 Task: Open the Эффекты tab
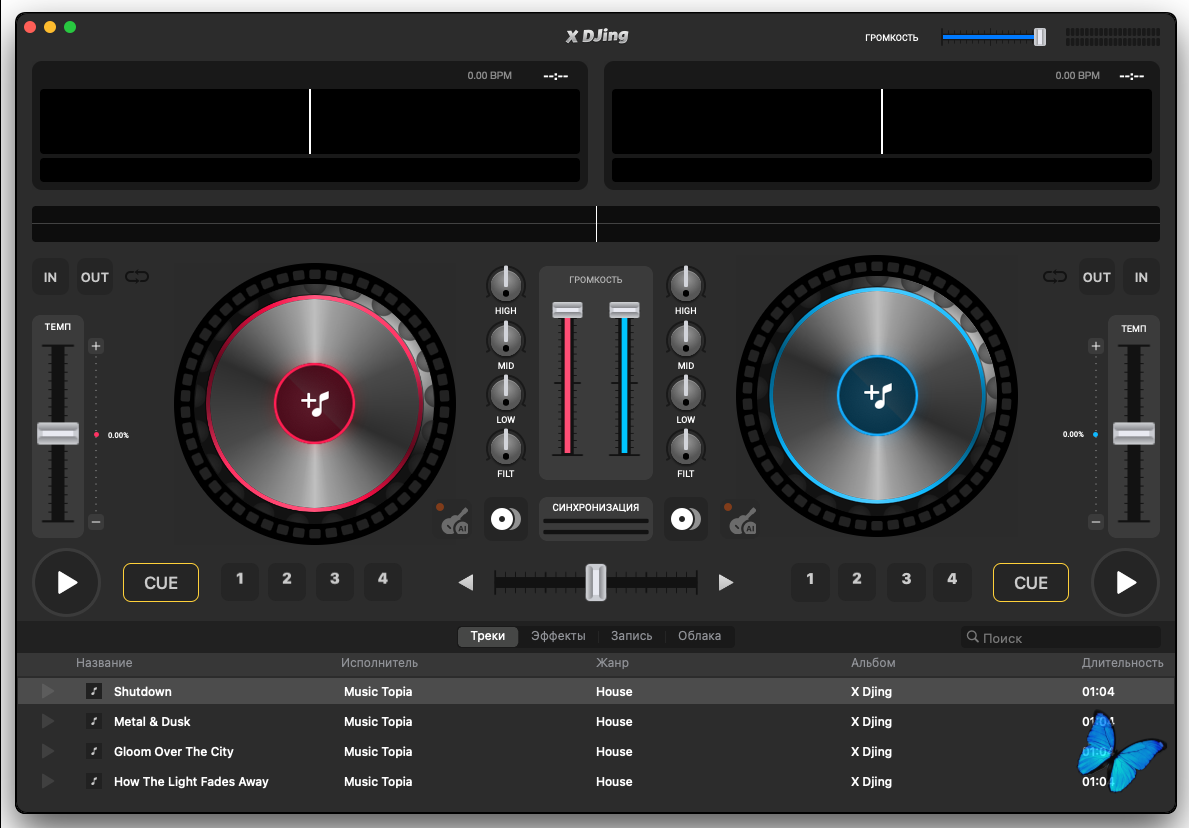click(558, 636)
